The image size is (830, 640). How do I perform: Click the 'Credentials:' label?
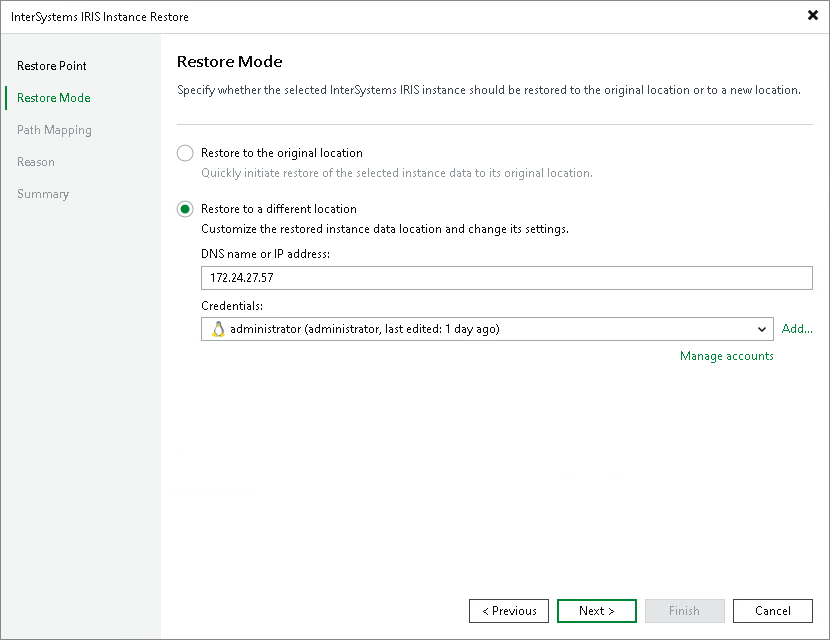(x=232, y=306)
